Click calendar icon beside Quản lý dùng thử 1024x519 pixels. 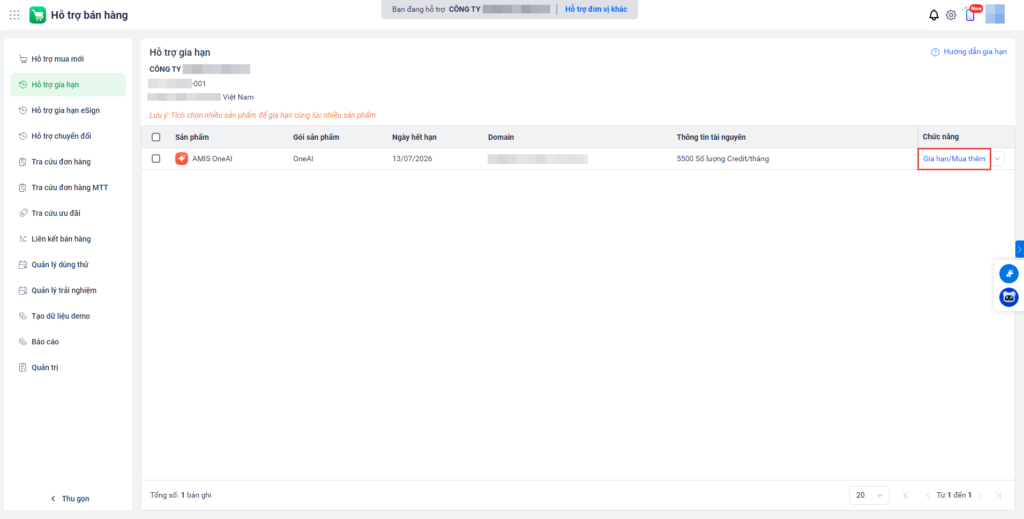click(23, 264)
